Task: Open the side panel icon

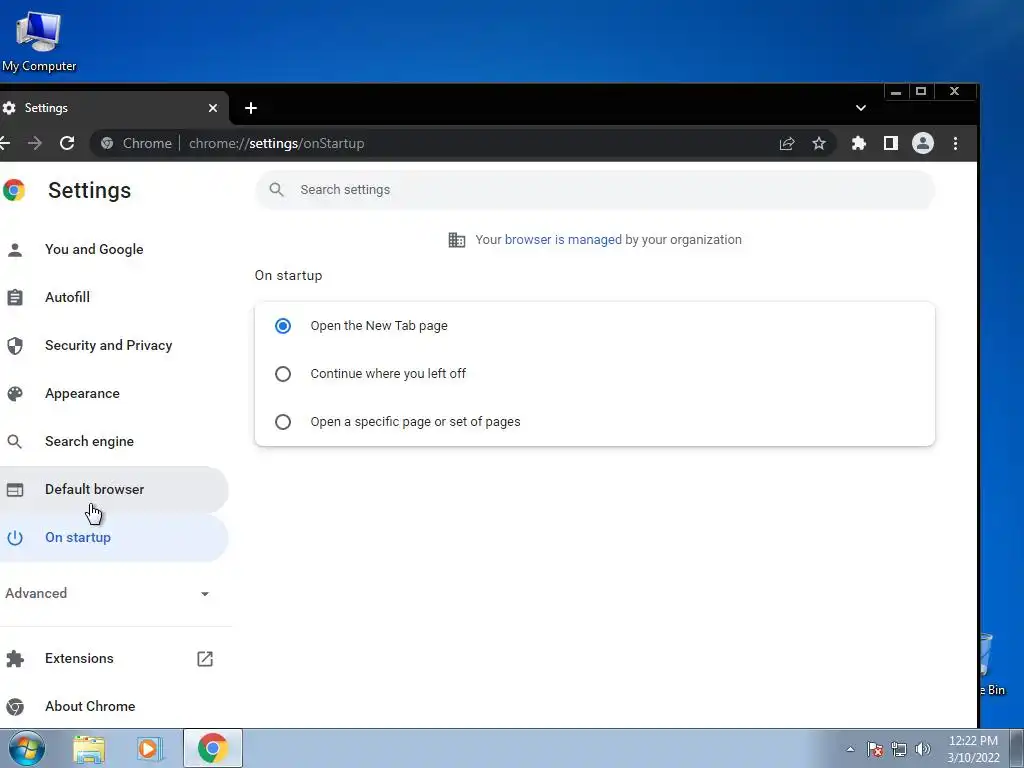Action: (891, 144)
